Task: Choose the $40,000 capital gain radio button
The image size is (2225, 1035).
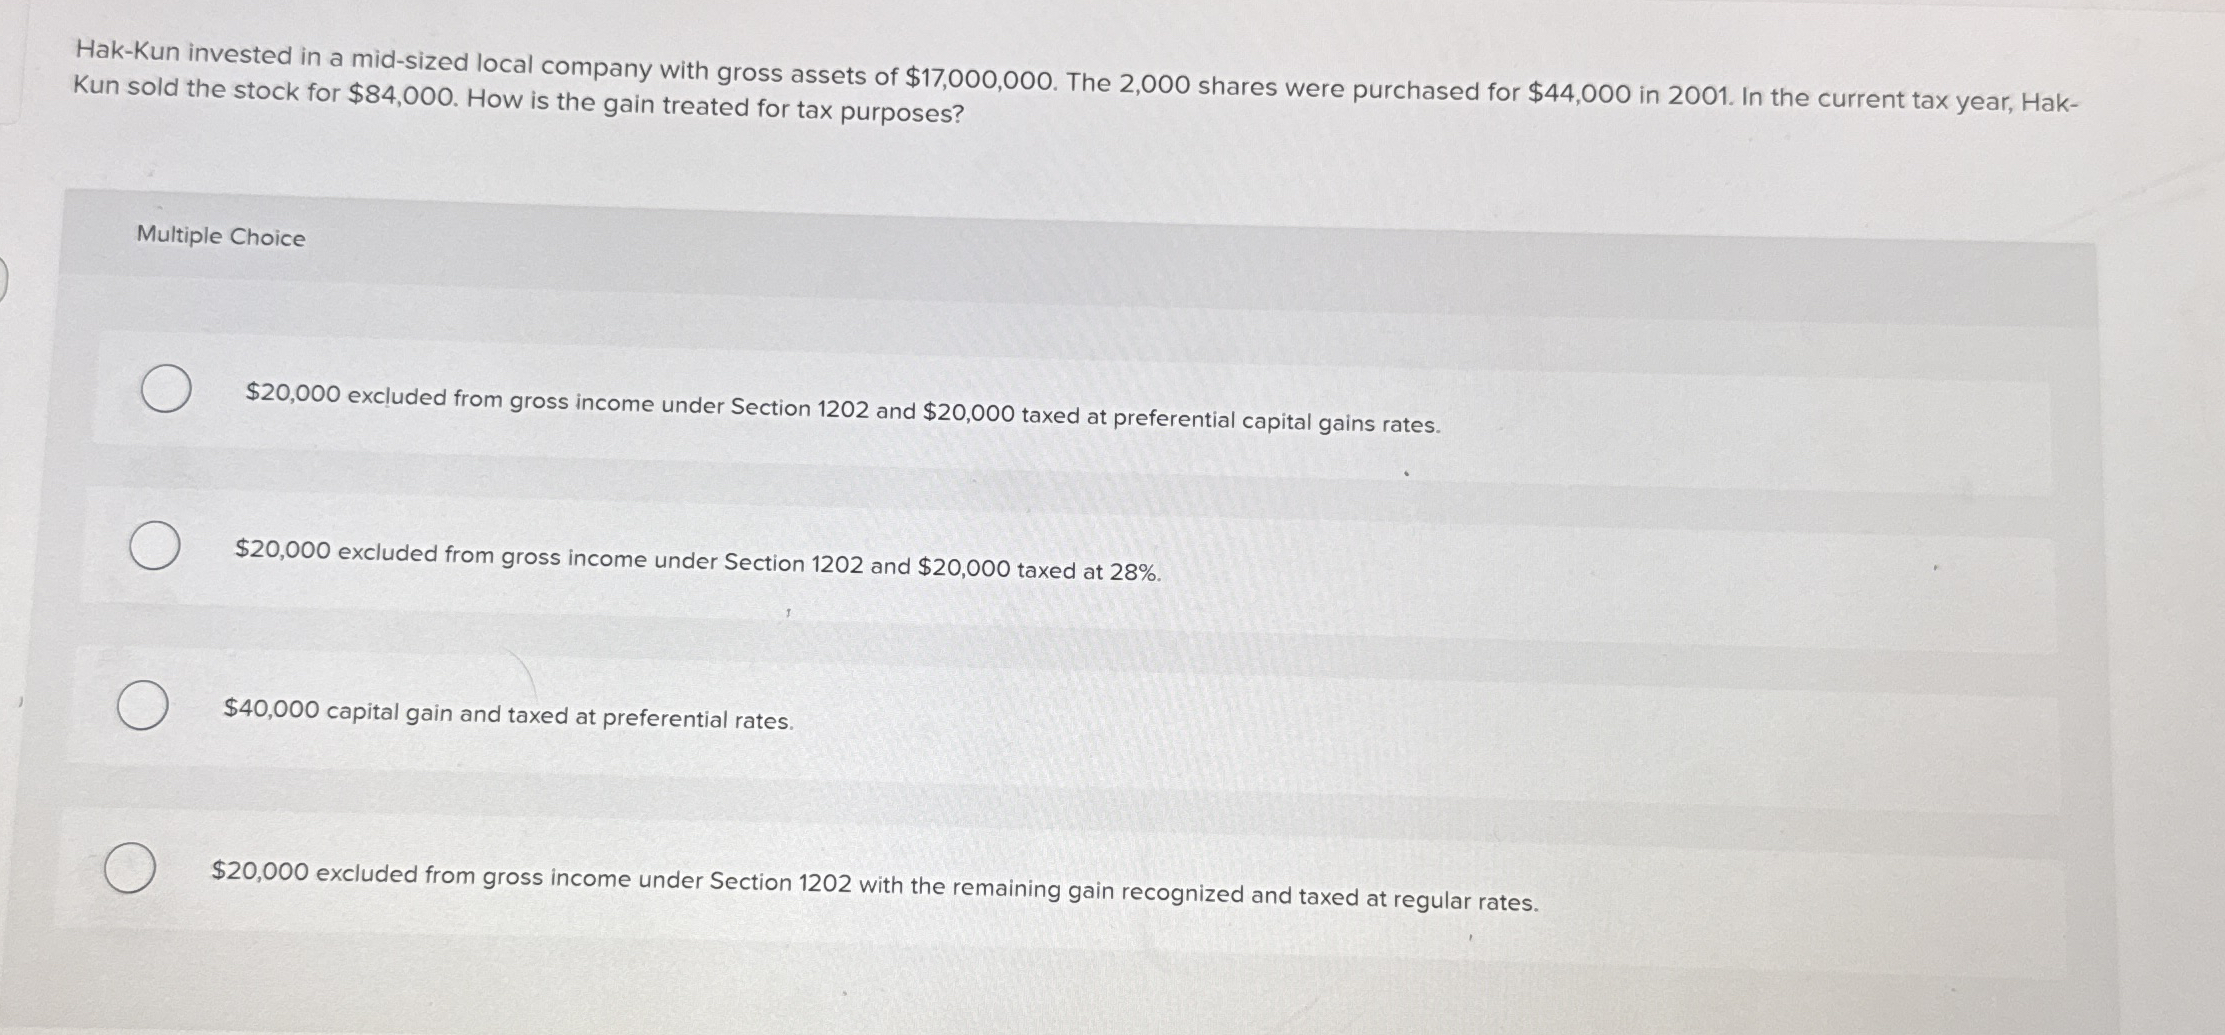Action: (x=142, y=704)
